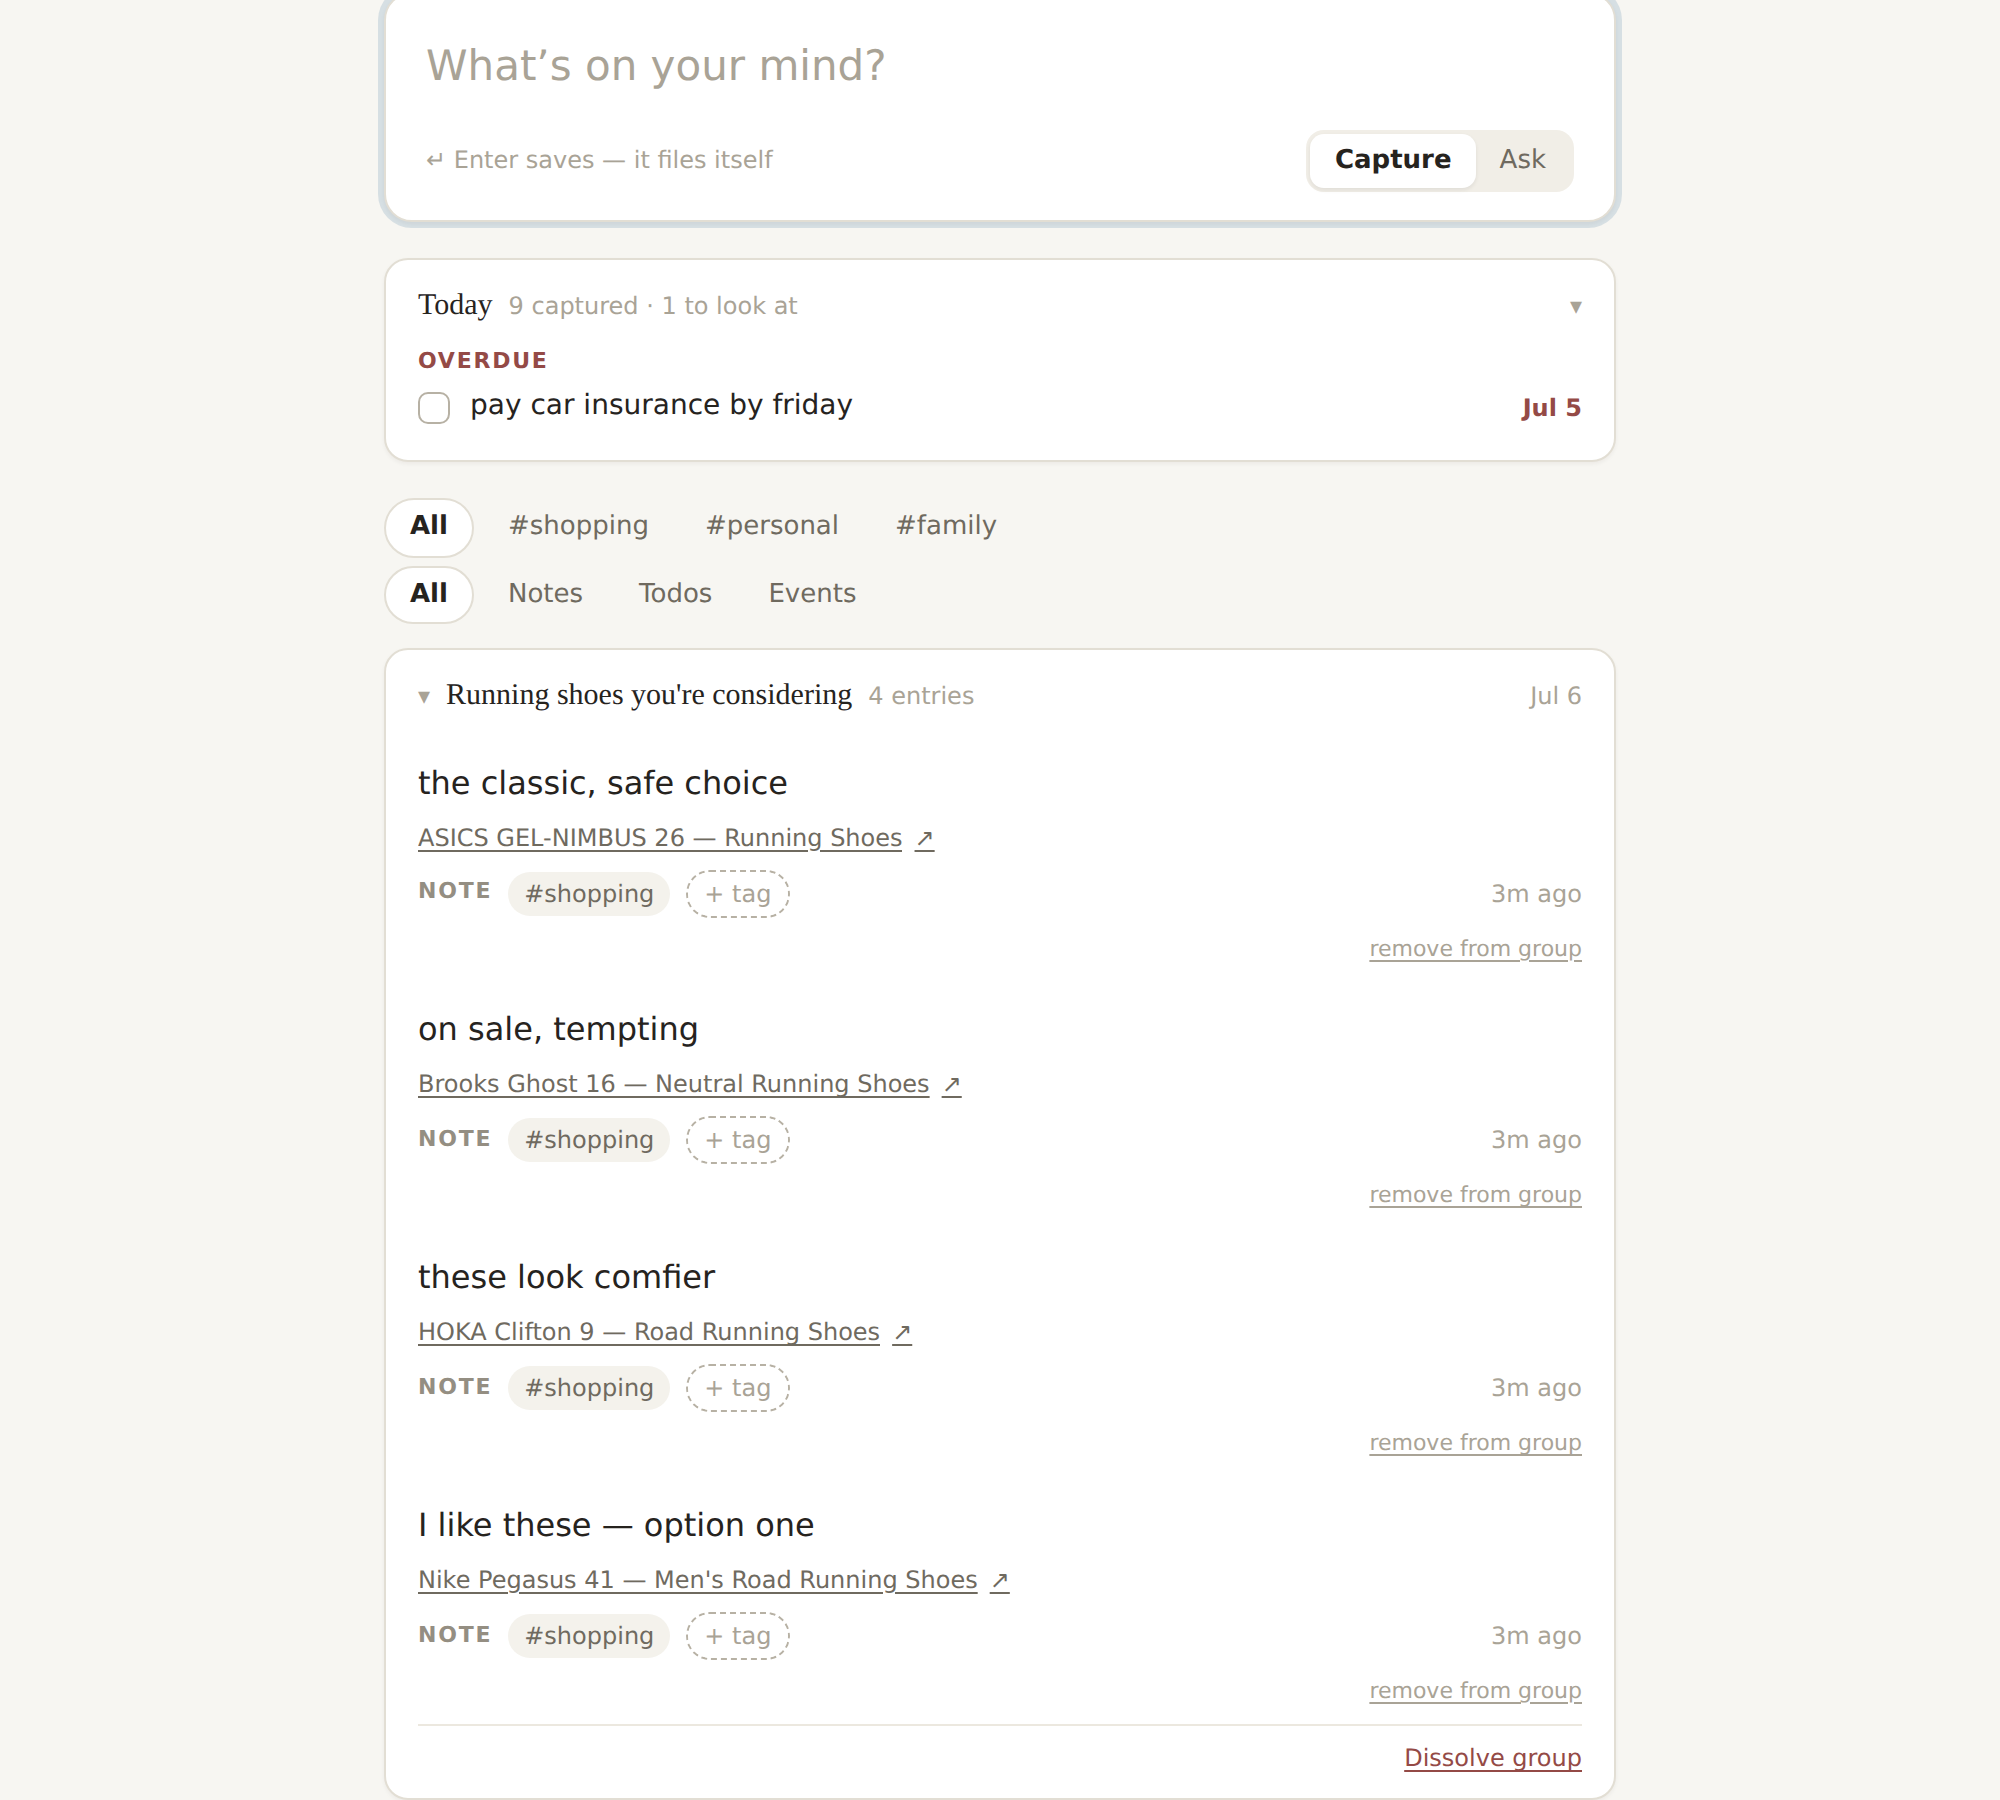Screen dimensions: 2000x1800
Task: Click external arrow icon beside Nike Pegasus 41
Action: 999,1580
